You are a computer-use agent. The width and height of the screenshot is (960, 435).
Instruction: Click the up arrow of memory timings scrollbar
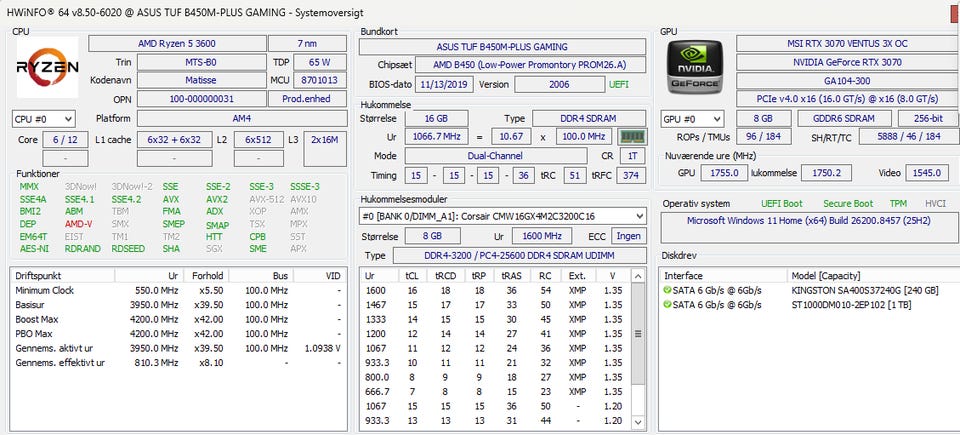point(638,275)
